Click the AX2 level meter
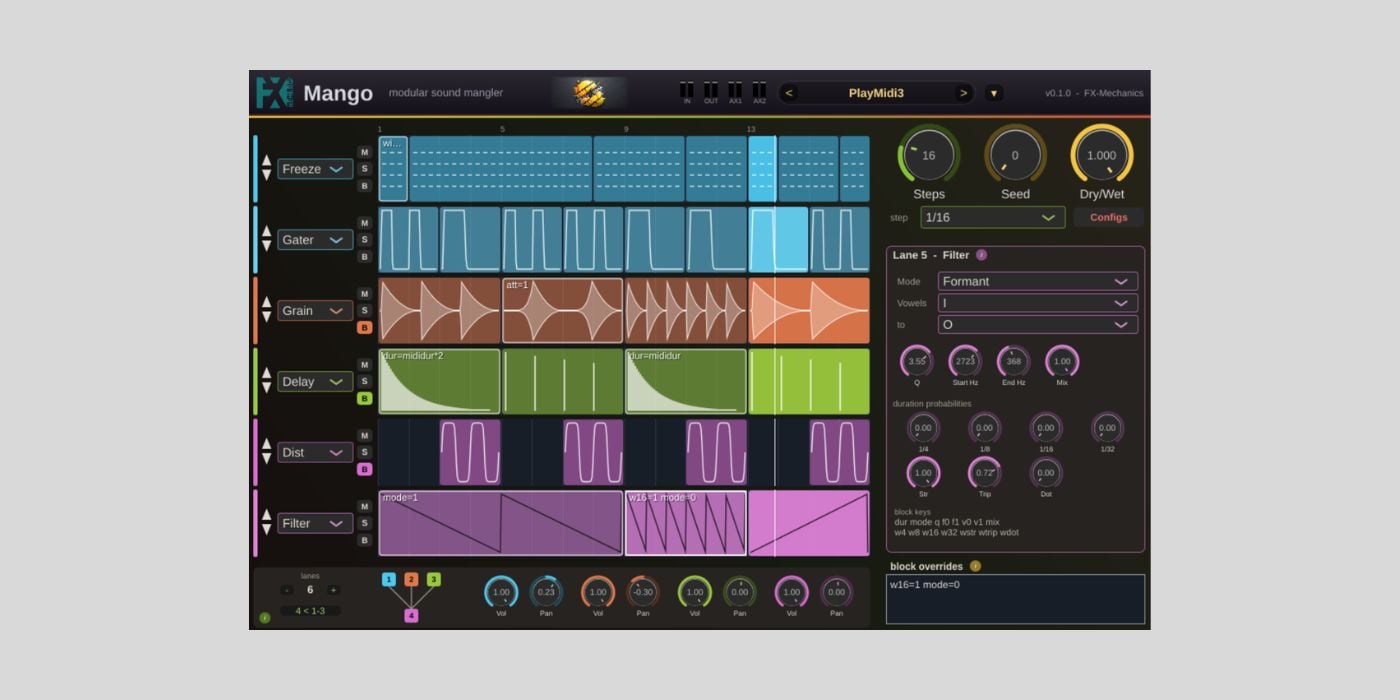The image size is (1400, 700). (759, 91)
